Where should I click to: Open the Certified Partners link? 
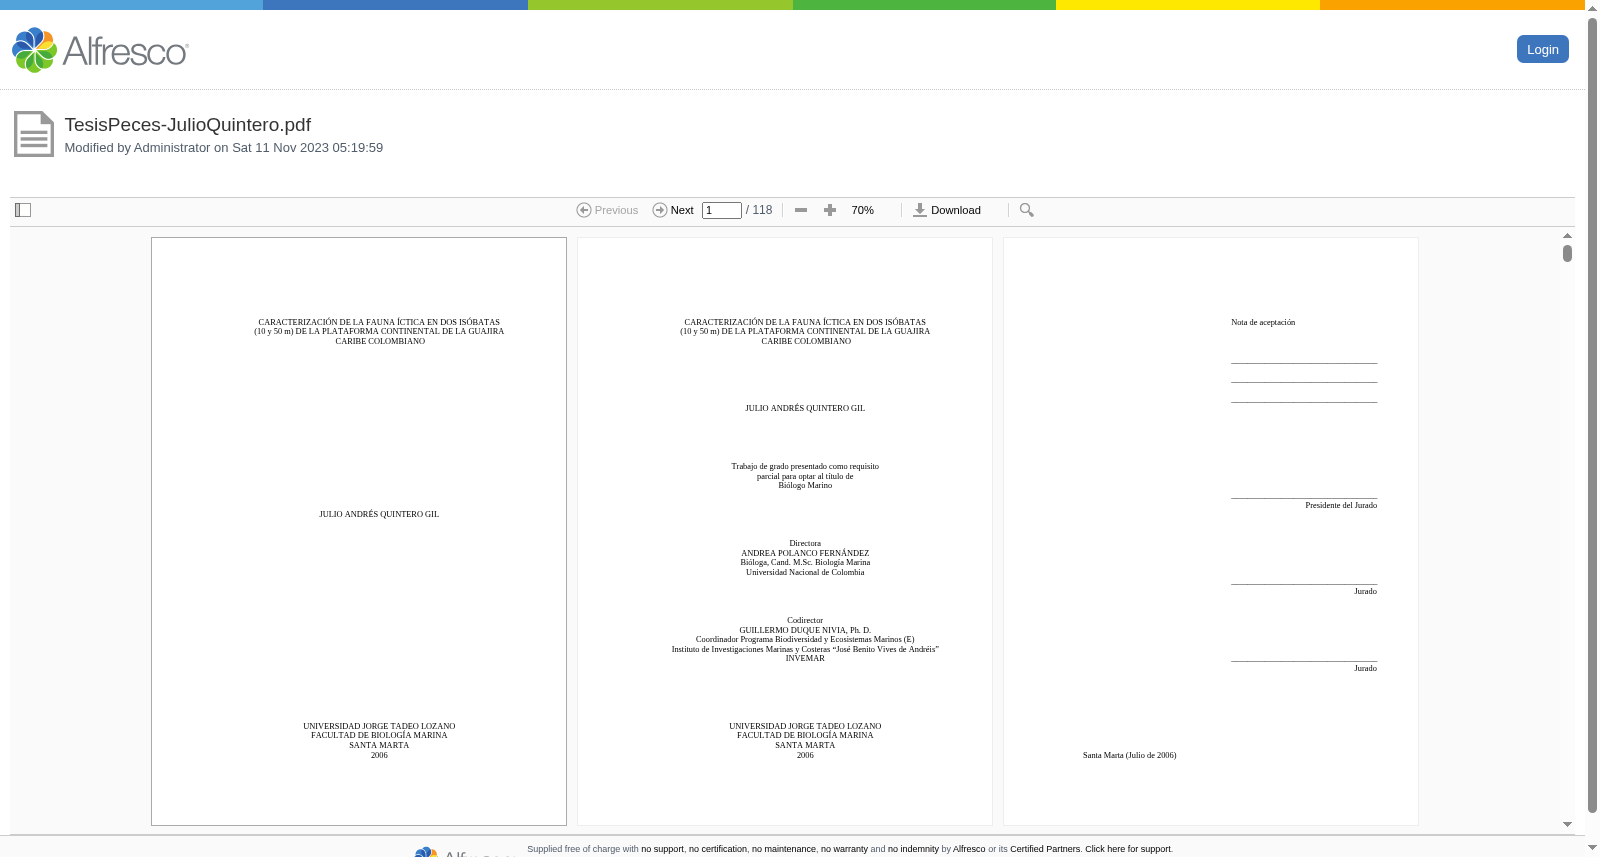click(1045, 849)
